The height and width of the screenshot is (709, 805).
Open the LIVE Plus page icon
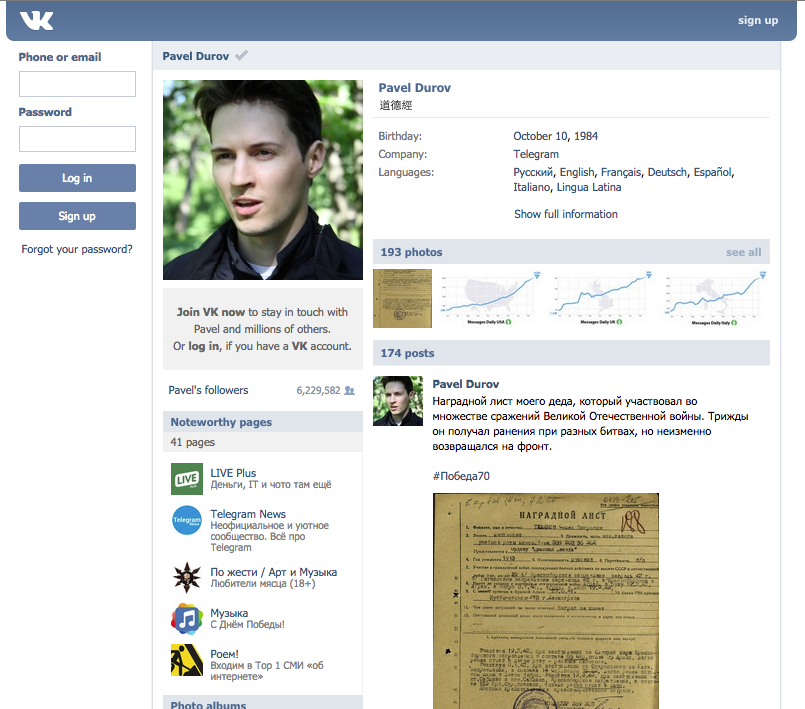pyautogui.click(x=187, y=478)
